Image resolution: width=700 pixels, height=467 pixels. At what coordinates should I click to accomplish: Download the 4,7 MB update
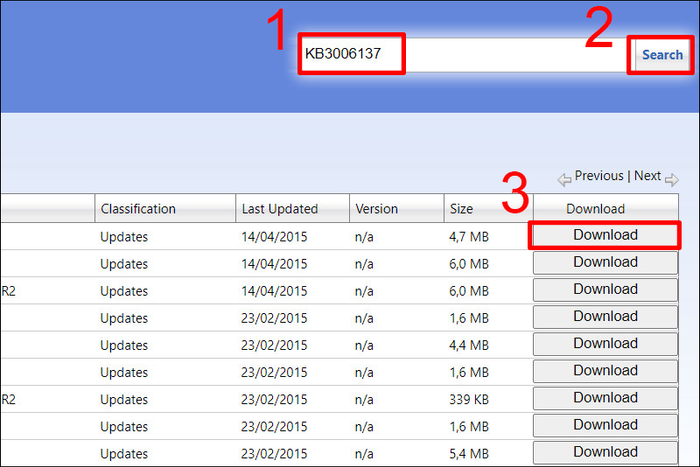click(x=605, y=235)
